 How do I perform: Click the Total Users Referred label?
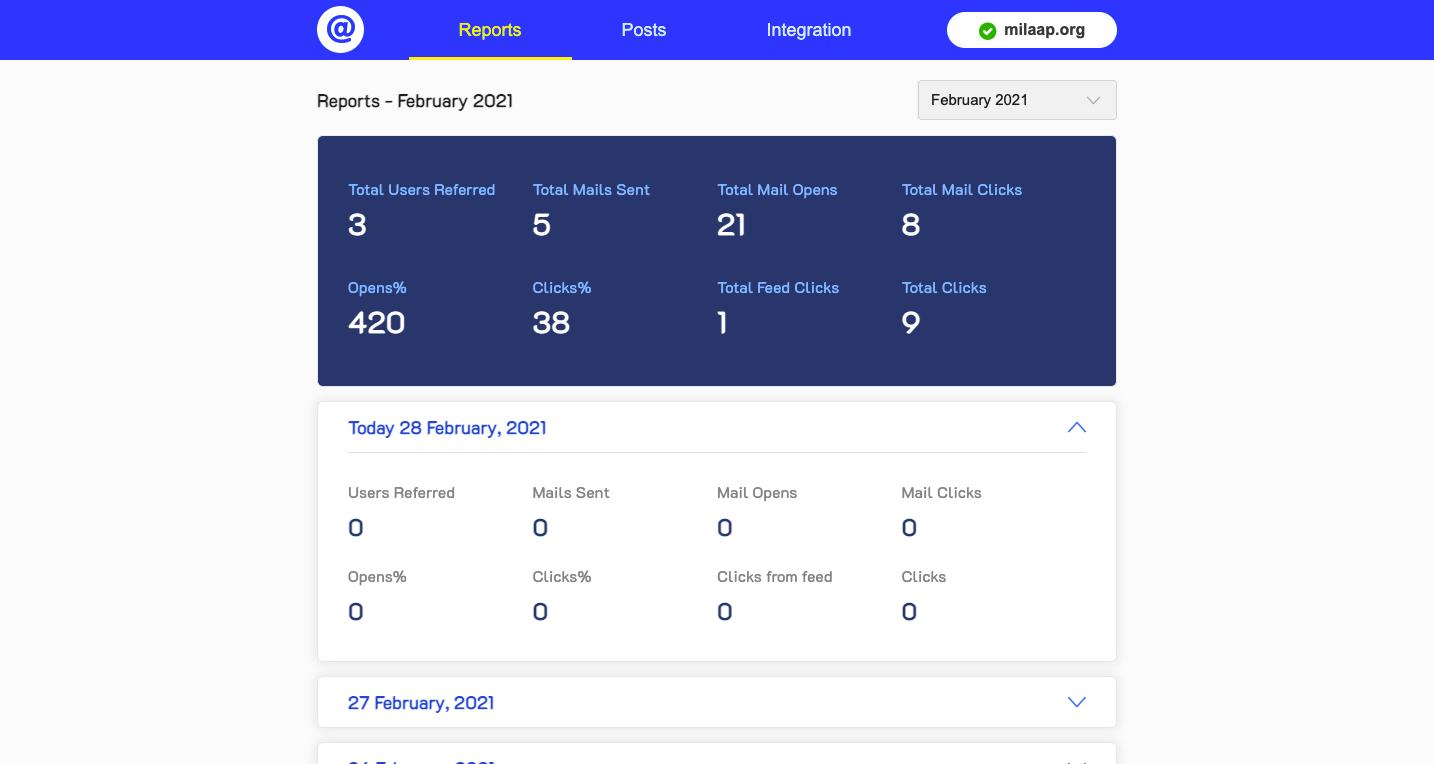click(421, 190)
